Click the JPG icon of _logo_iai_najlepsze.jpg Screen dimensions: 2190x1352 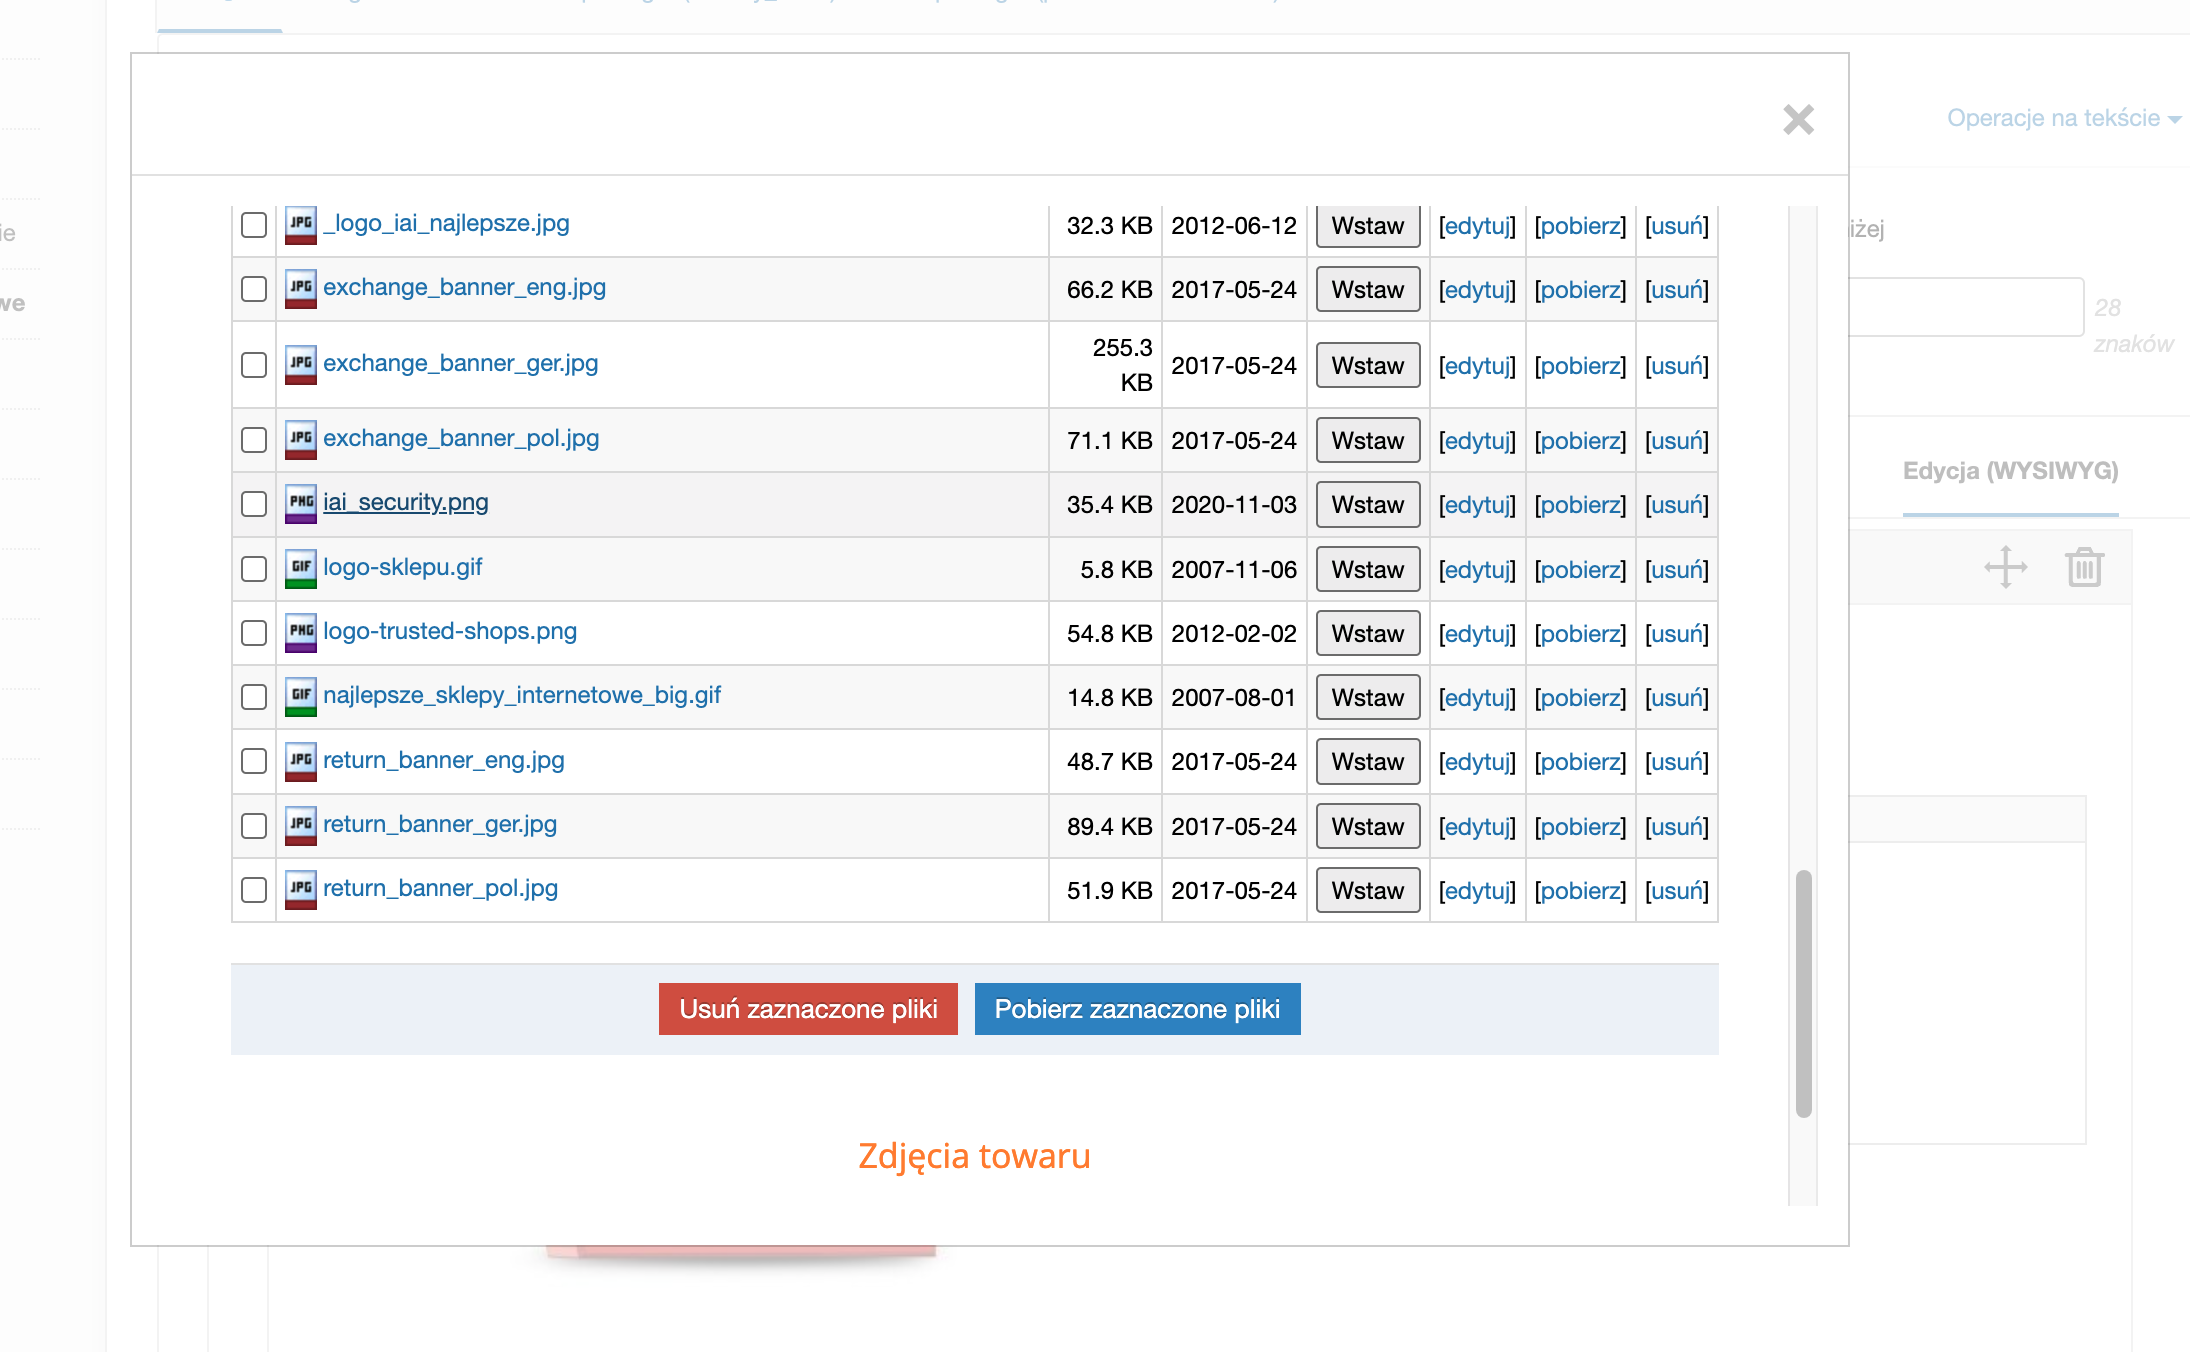click(300, 225)
